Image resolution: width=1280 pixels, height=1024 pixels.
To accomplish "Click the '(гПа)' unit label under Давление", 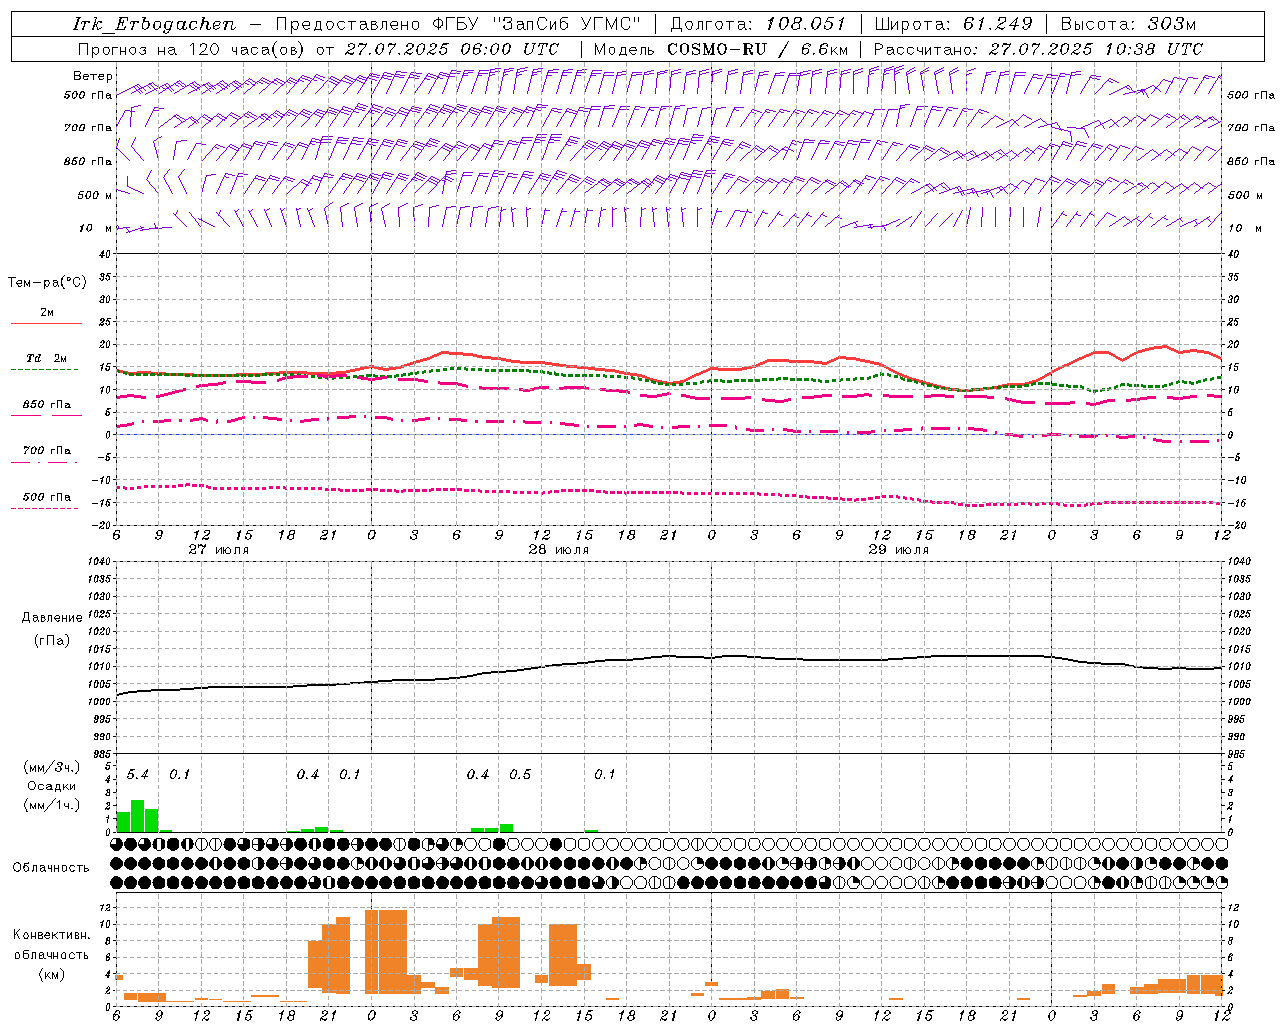I will (x=52, y=640).
